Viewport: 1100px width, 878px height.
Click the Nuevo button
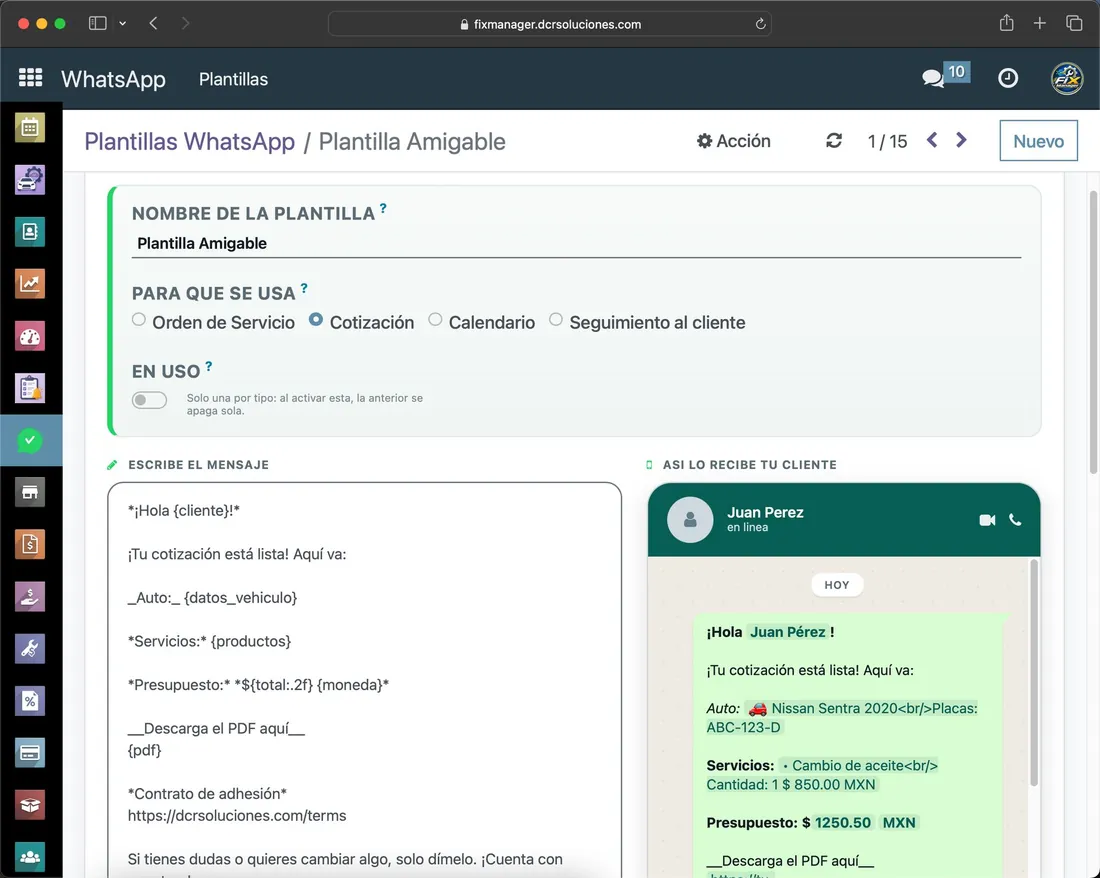pos(1038,141)
